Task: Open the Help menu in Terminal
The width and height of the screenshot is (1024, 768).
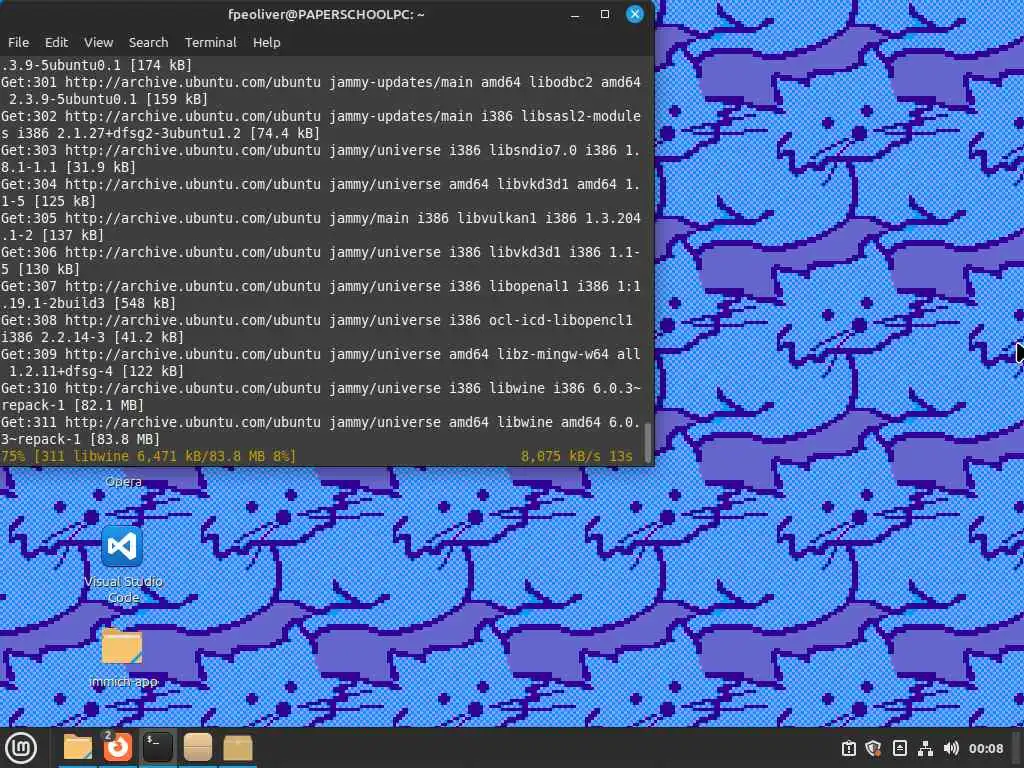Action: click(x=266, y=42)
